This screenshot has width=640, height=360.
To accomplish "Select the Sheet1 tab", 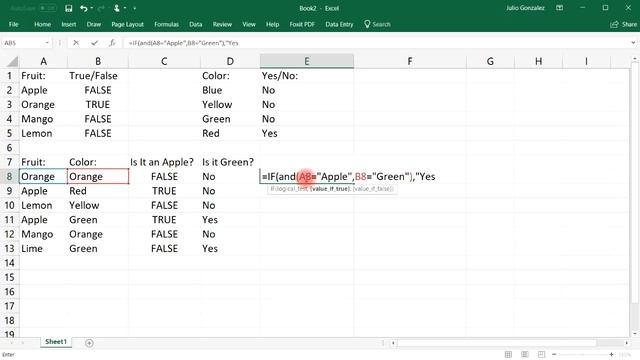I will [x=56, y=342].
